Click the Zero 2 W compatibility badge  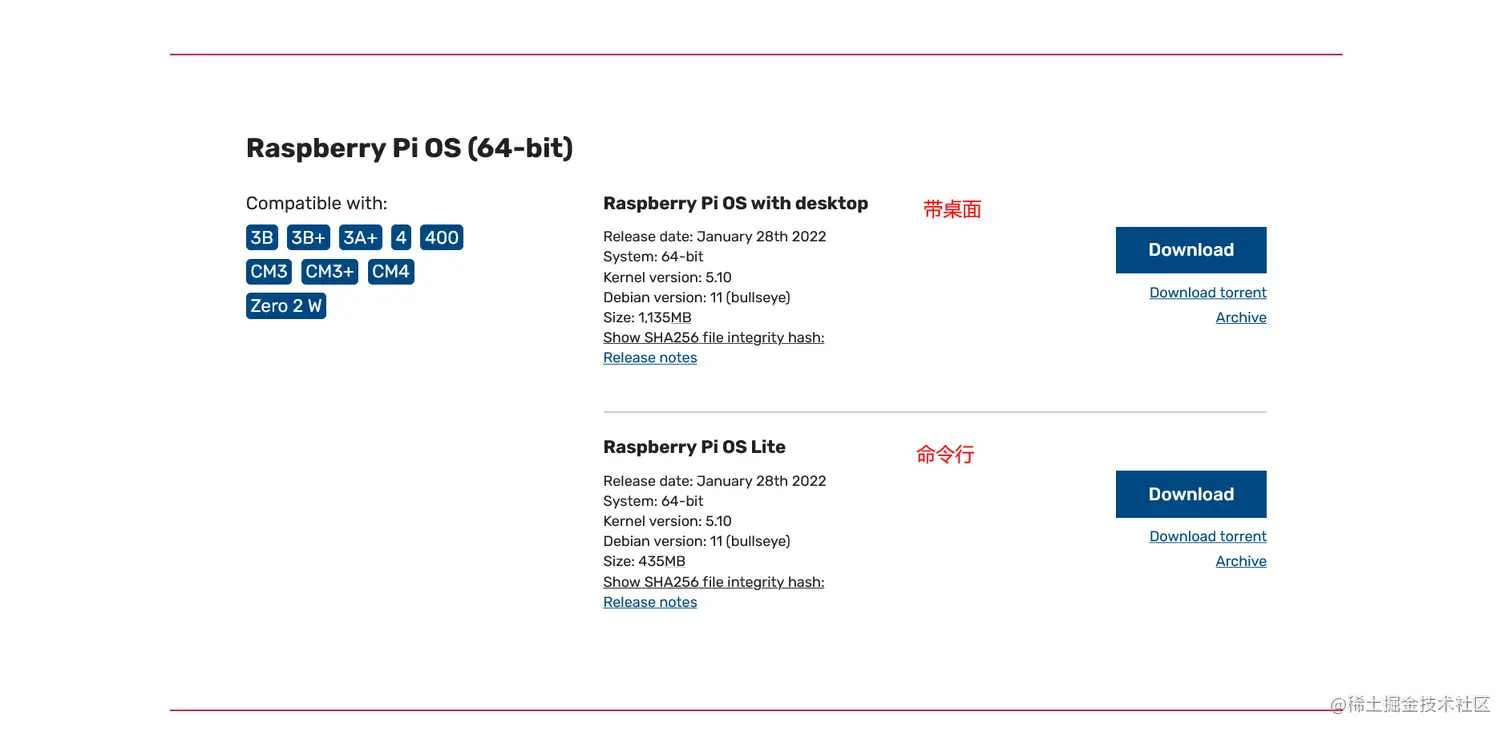coord(286,306)
